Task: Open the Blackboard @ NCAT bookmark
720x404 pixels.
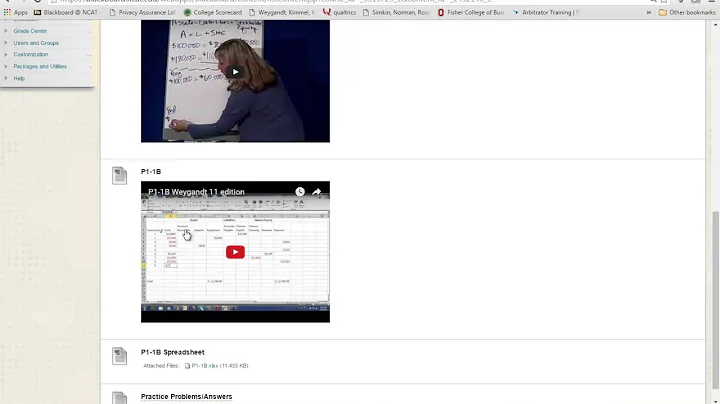Action: coord(67,12)
